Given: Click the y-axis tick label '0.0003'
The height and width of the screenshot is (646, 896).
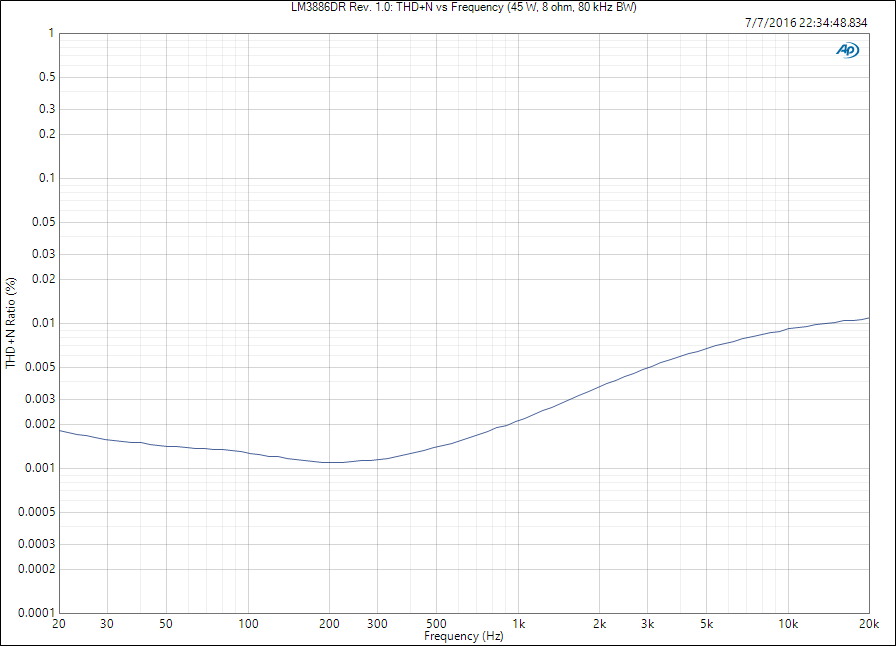Looking at the screenshot, I should pyautogui.click(x=37, y=544).
